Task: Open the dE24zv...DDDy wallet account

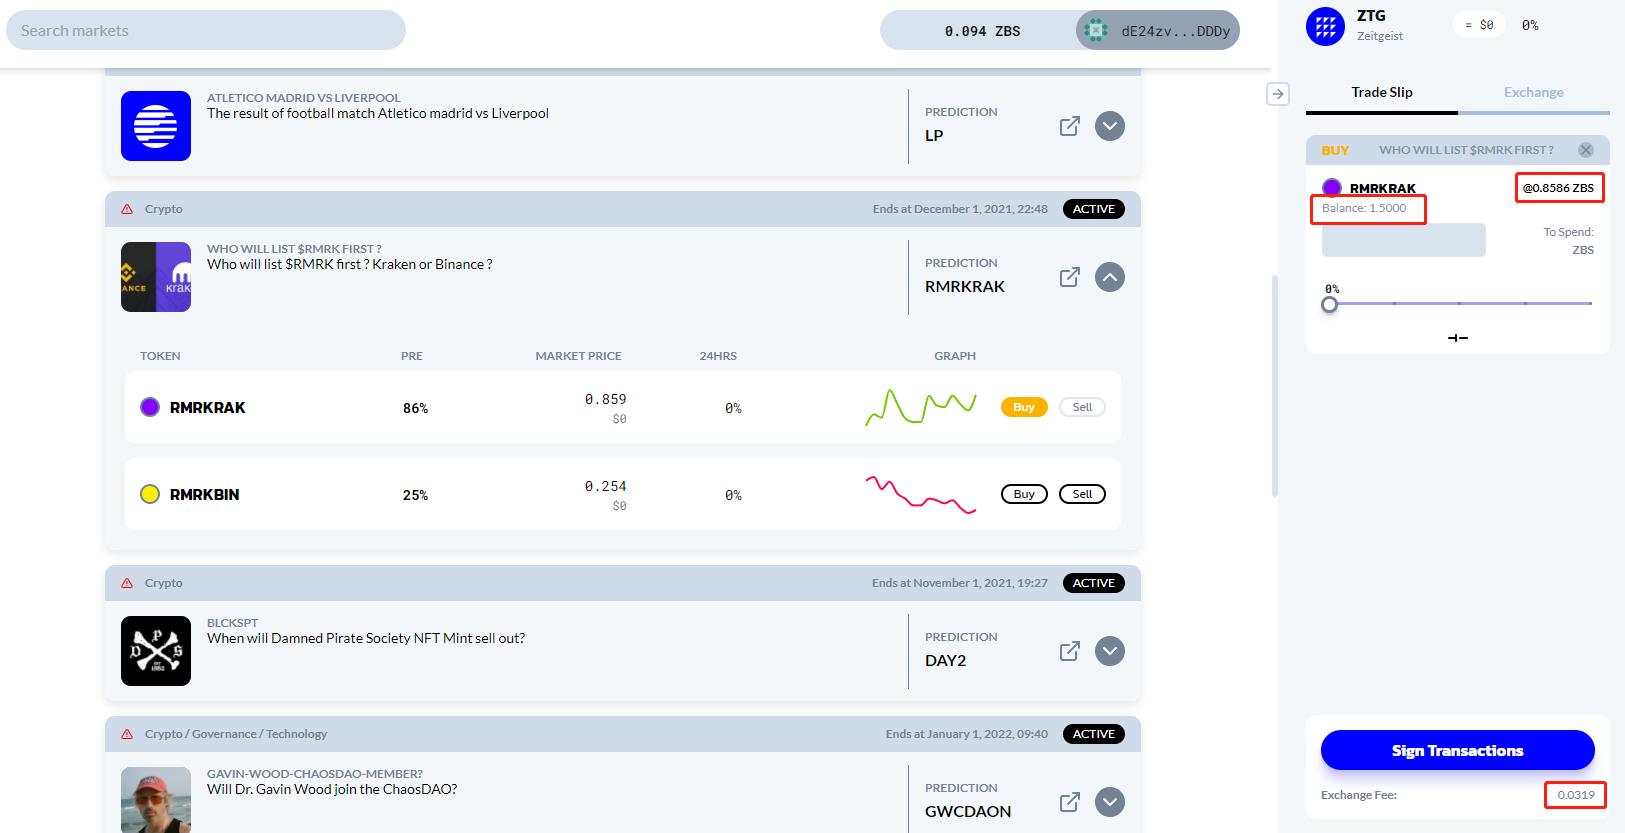Action: 1158,30
